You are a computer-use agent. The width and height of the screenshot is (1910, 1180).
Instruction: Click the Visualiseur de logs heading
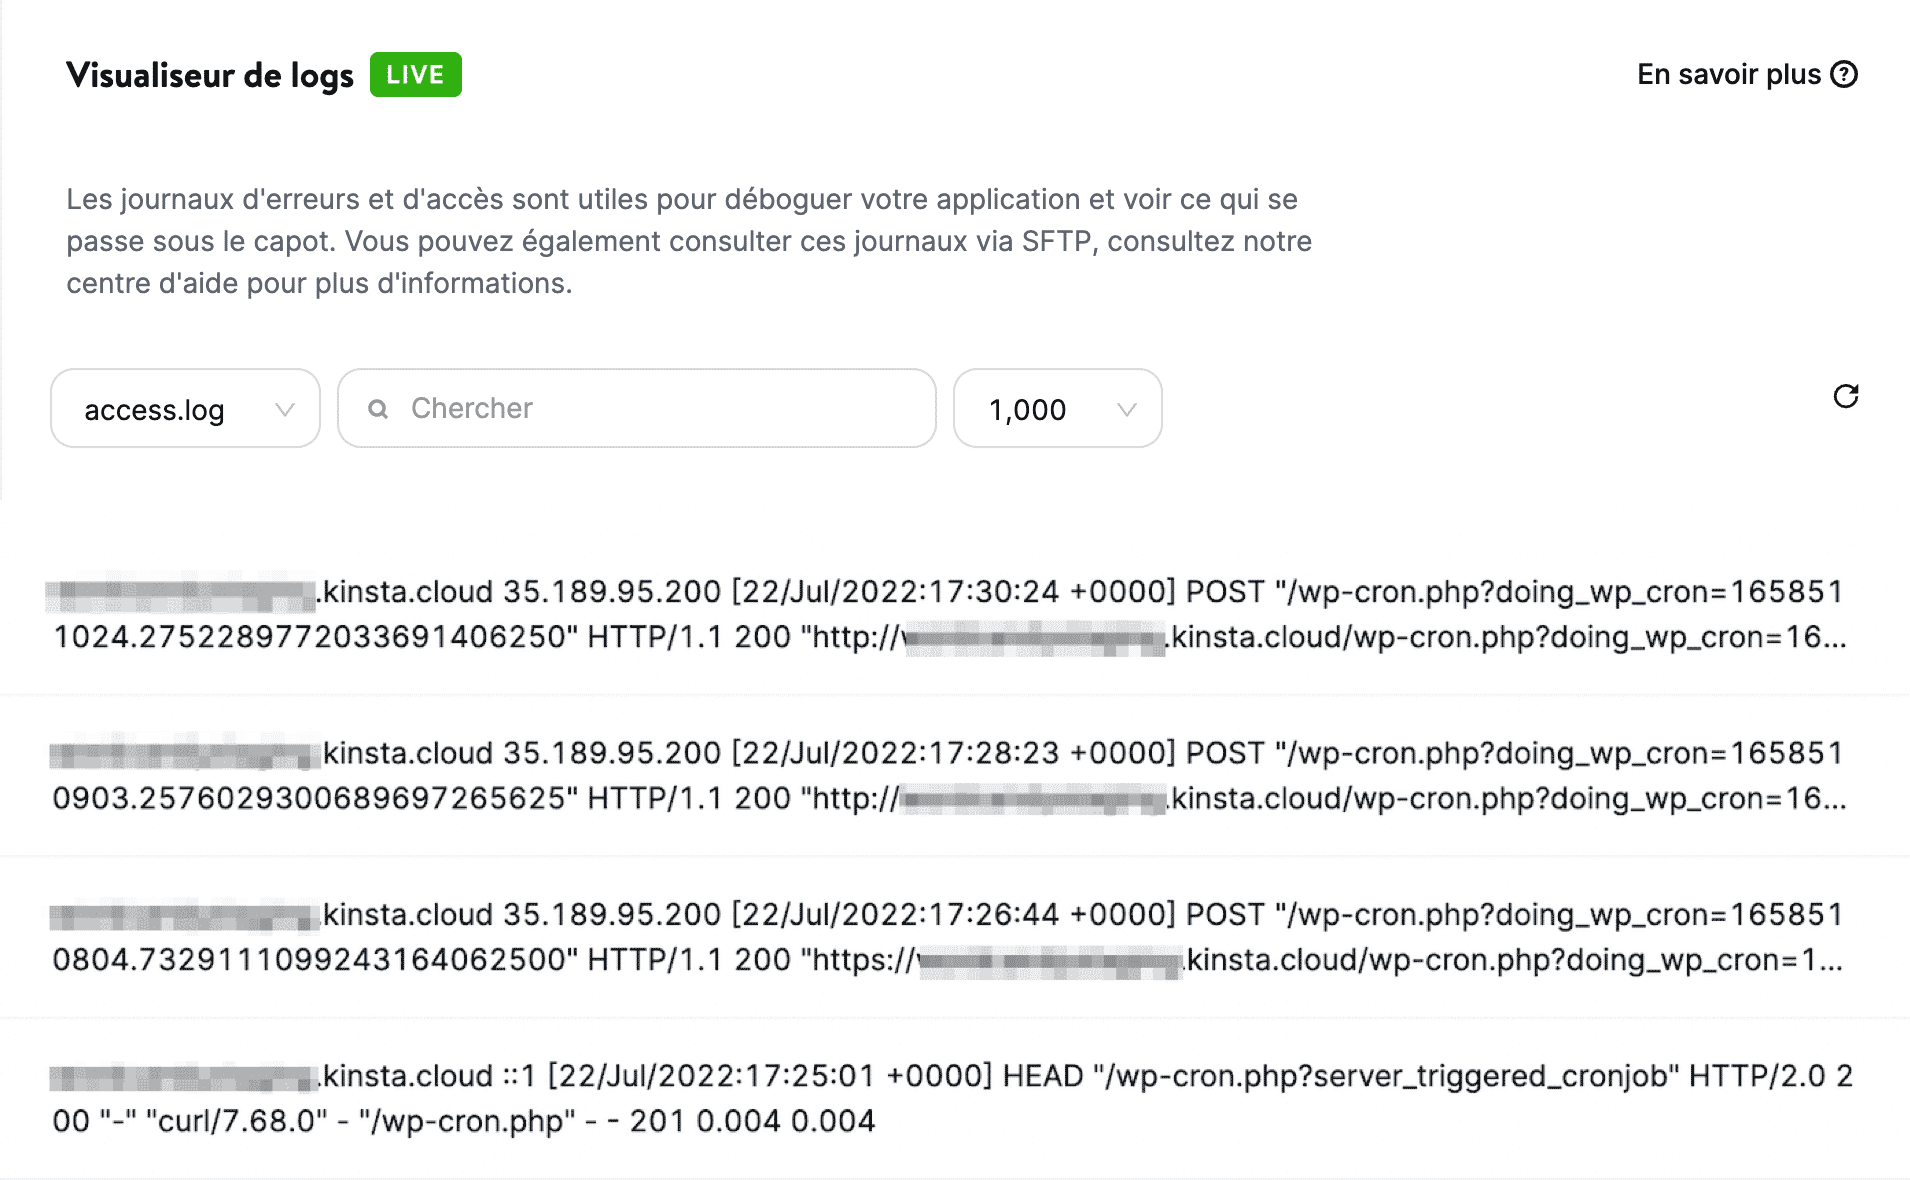click(210, 75)
